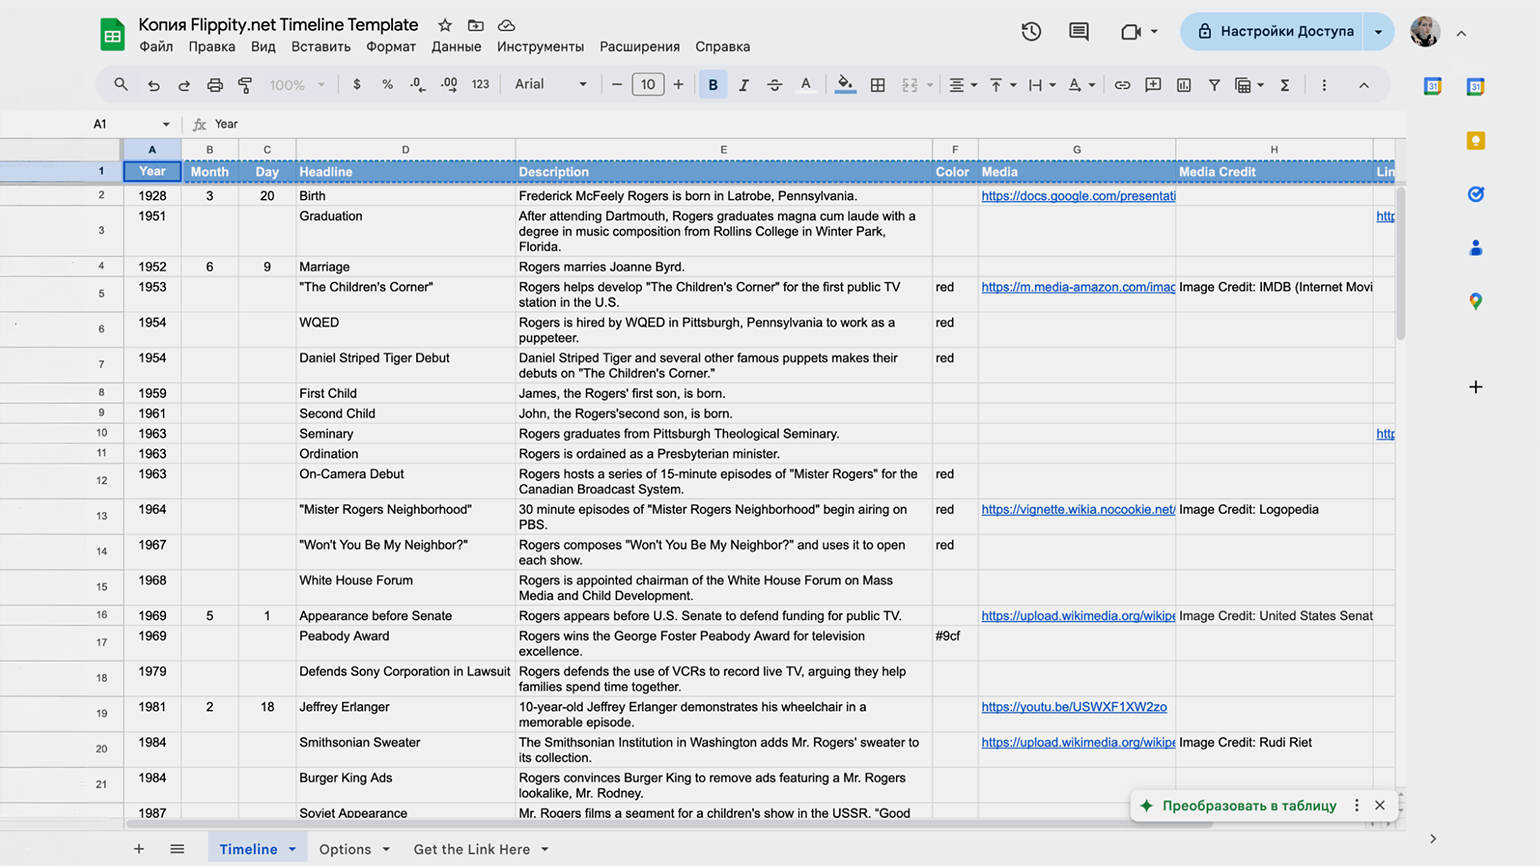The height and width of the screenshot is (866, 1540).
Task: Click the video meeting camera icon
Action: [1131, 31]
